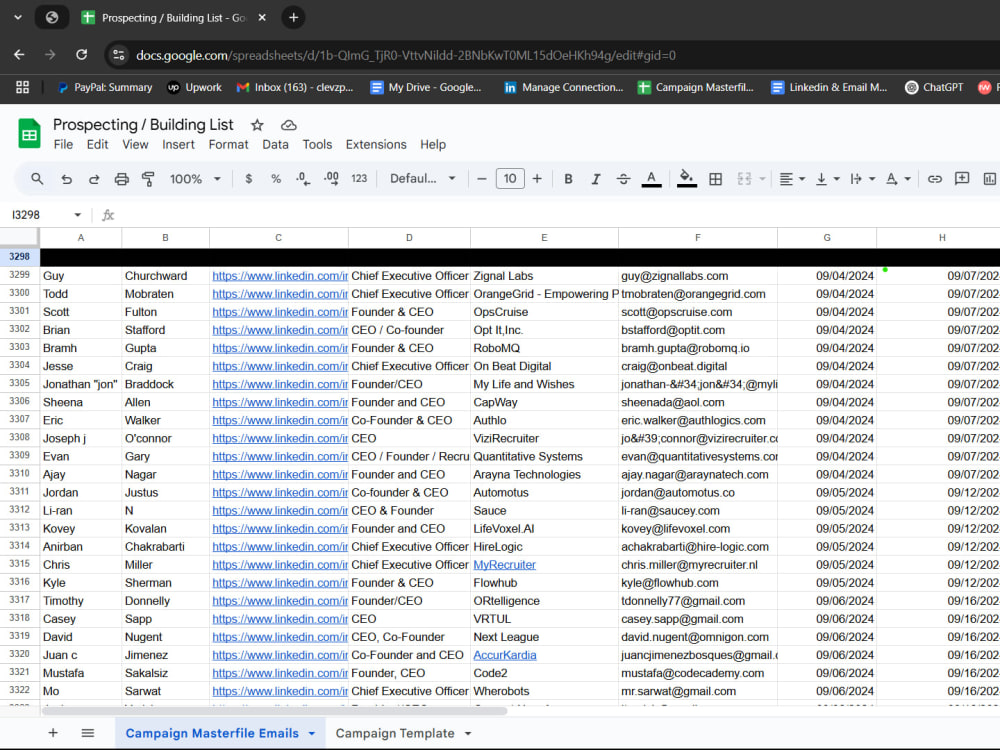
Task: Increase decimal places
Action: point(331,179)
